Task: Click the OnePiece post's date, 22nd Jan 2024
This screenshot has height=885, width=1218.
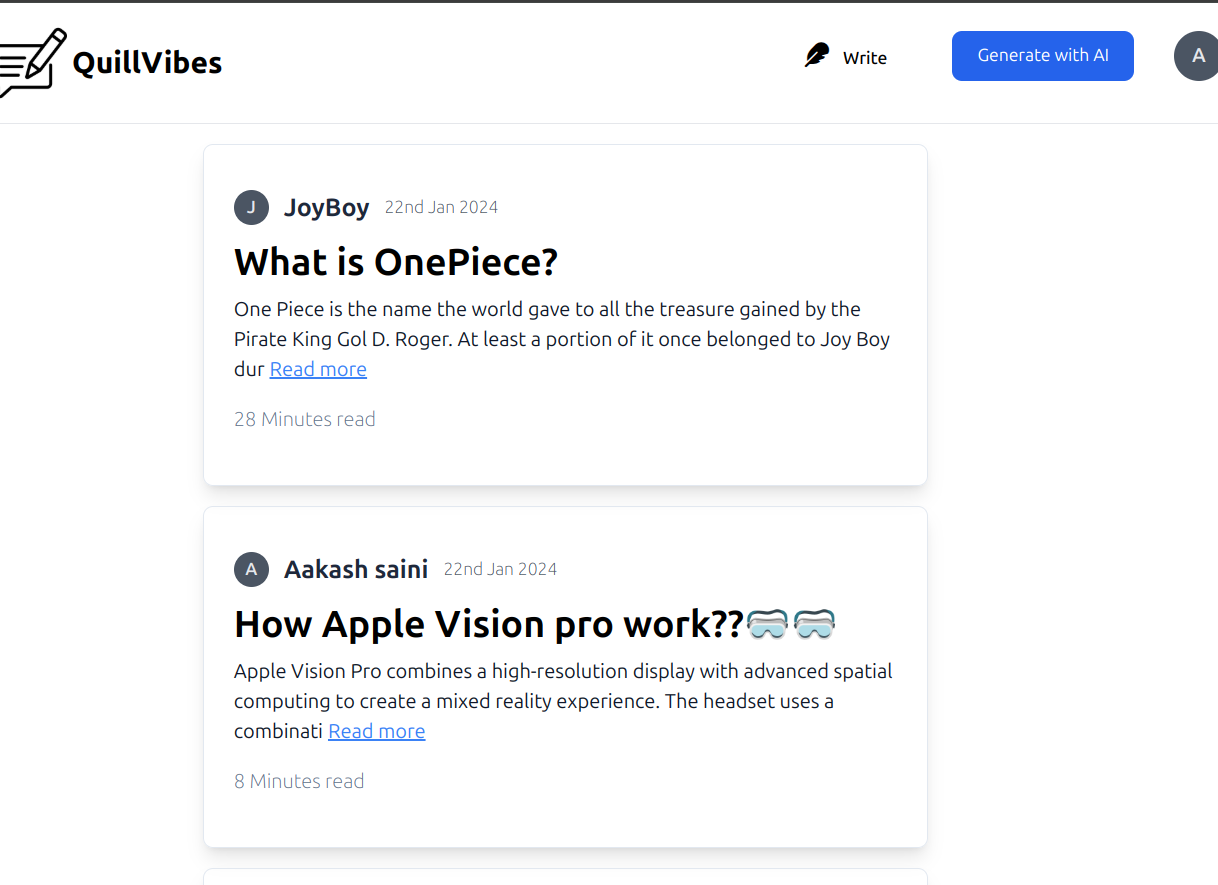Action: (441, 208)
